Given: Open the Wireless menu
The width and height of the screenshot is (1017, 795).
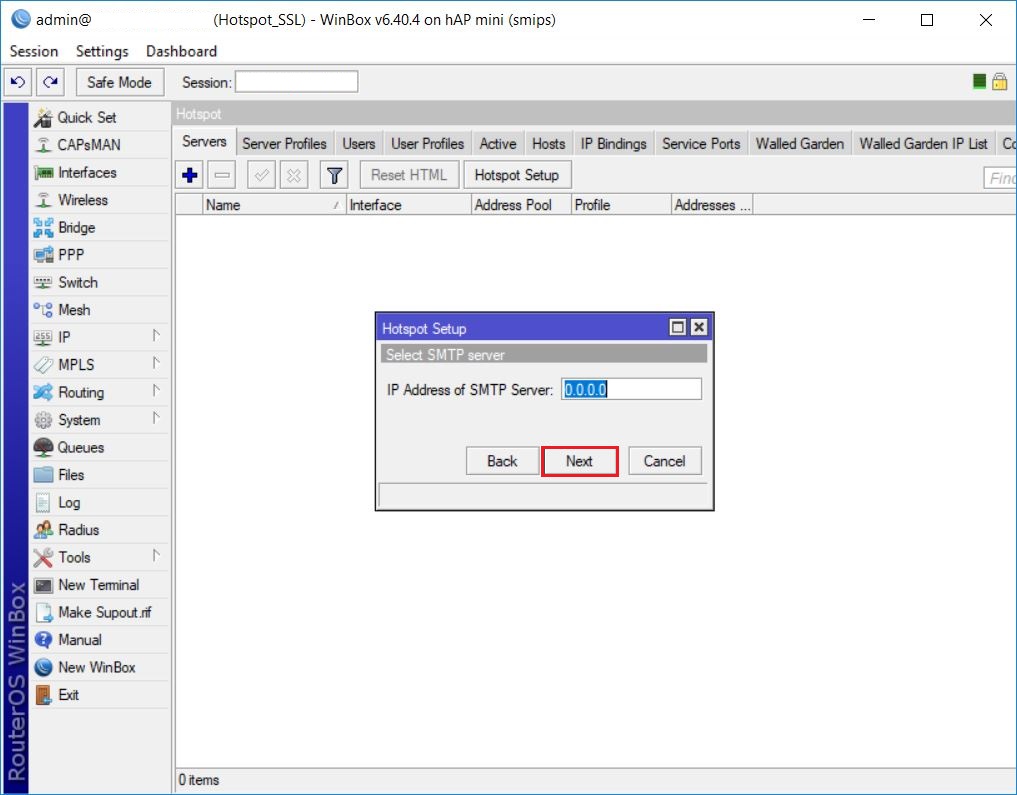Looking at the screenshot, I should tap(101, 200).
